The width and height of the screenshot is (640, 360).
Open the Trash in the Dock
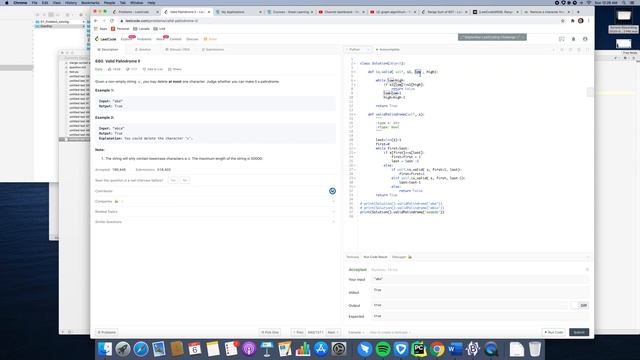pyautogui.click(x=535, y=349)
